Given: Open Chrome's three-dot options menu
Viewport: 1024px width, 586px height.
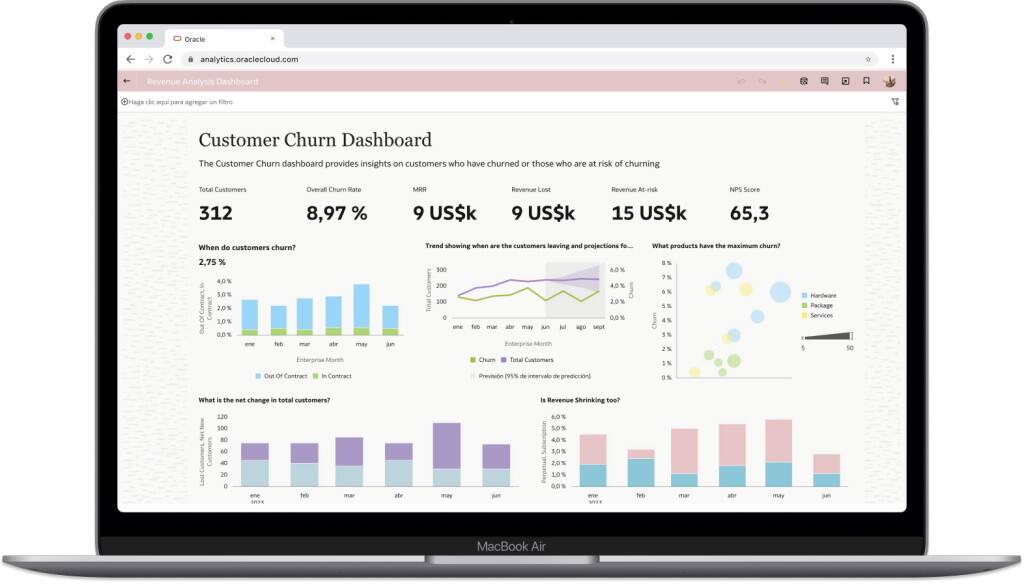Looking at the screenshot, I should point(893,59).
